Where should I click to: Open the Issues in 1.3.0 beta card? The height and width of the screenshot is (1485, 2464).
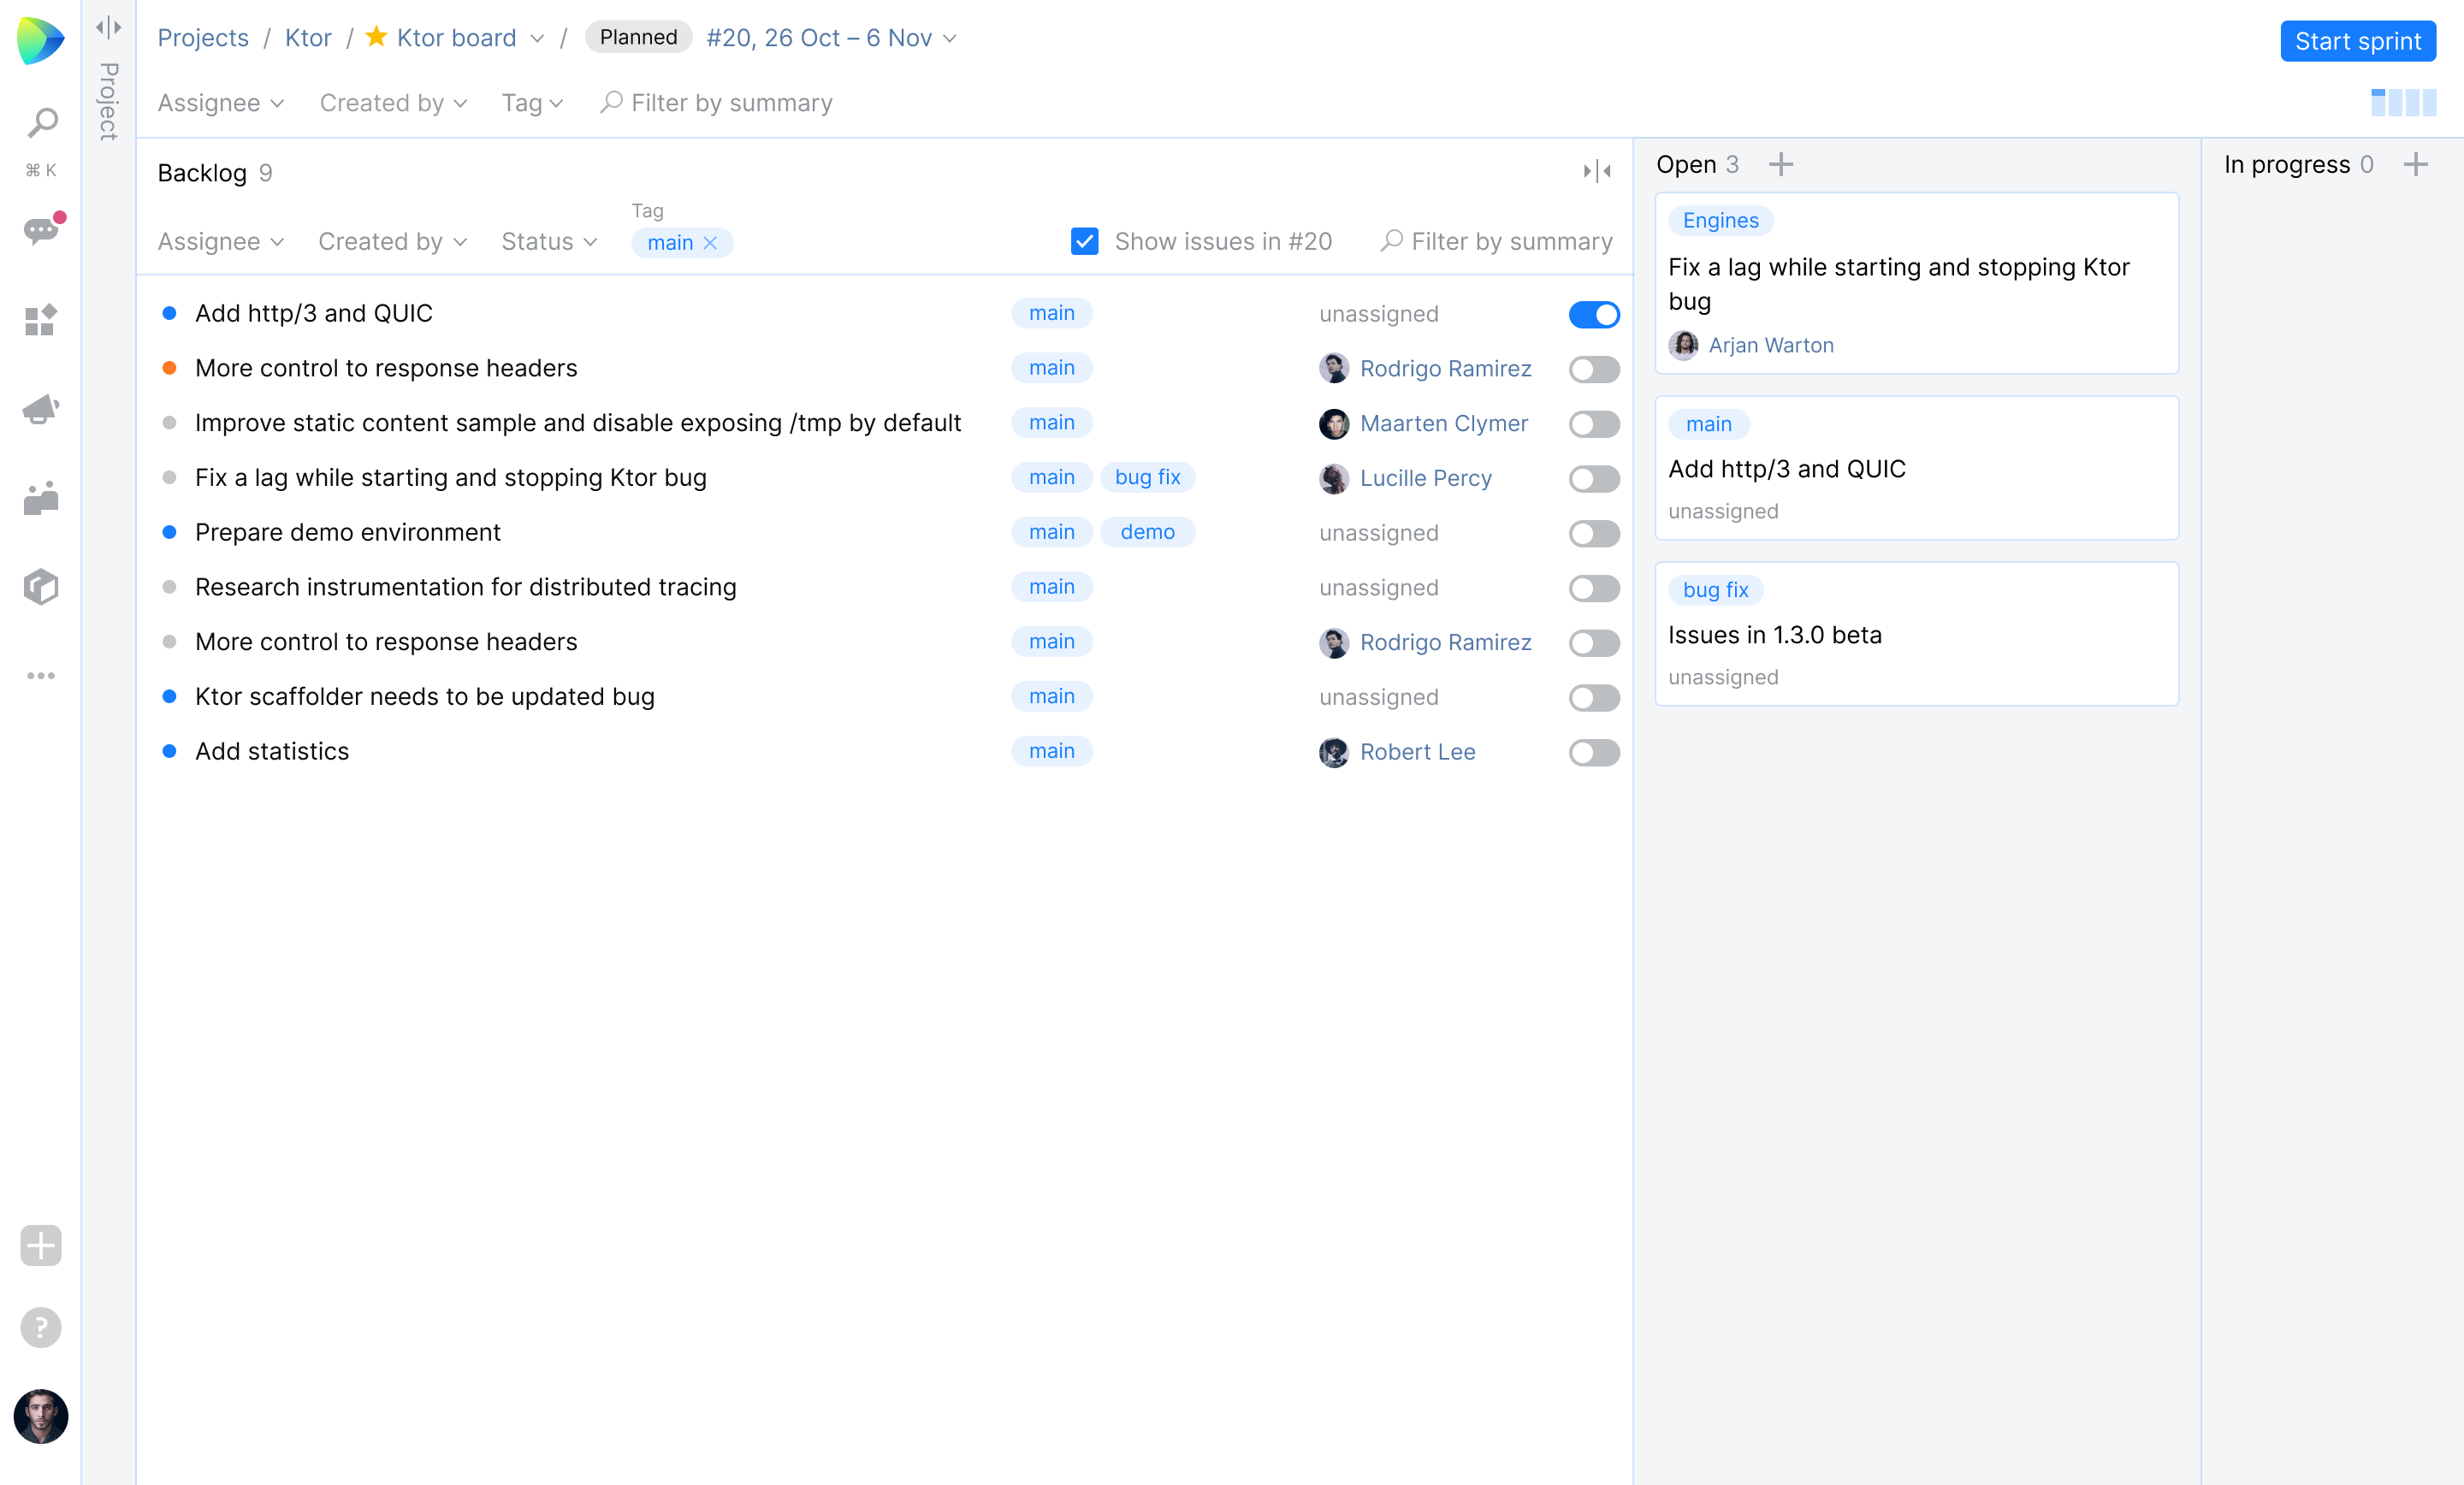[x=1916, y=634]
